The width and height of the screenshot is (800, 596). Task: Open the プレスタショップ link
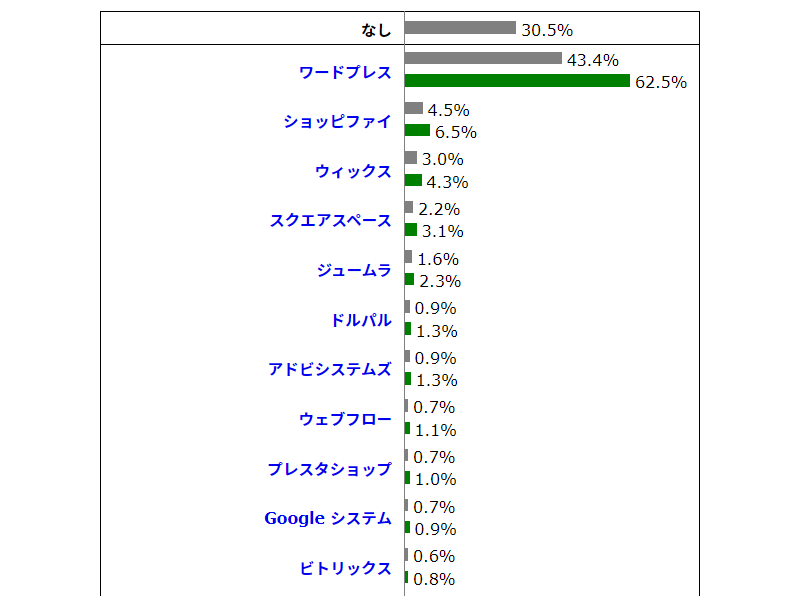(330, 469)
